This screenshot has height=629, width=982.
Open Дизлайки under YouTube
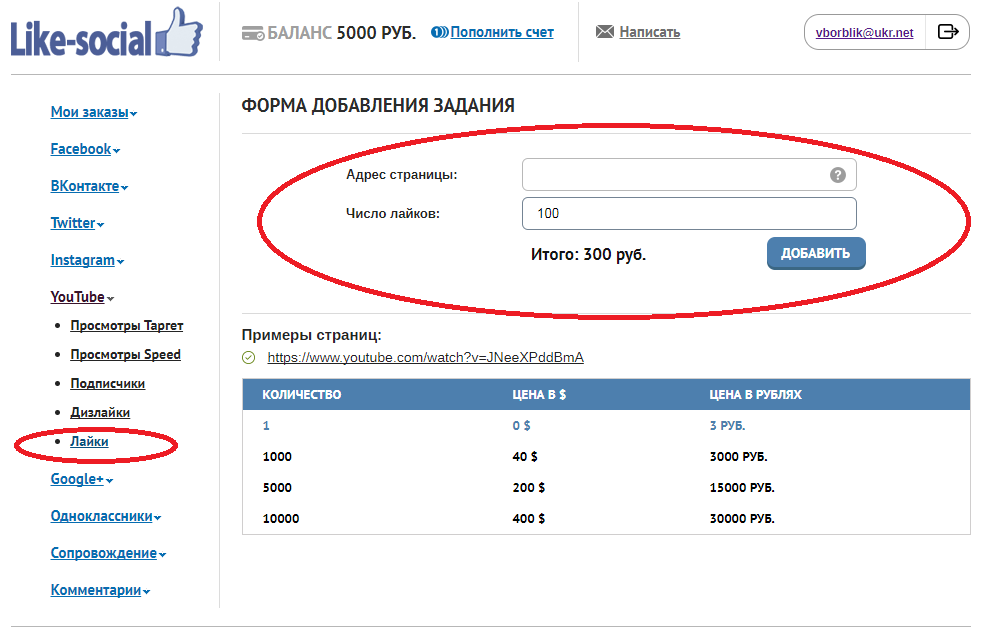[100, 412]
